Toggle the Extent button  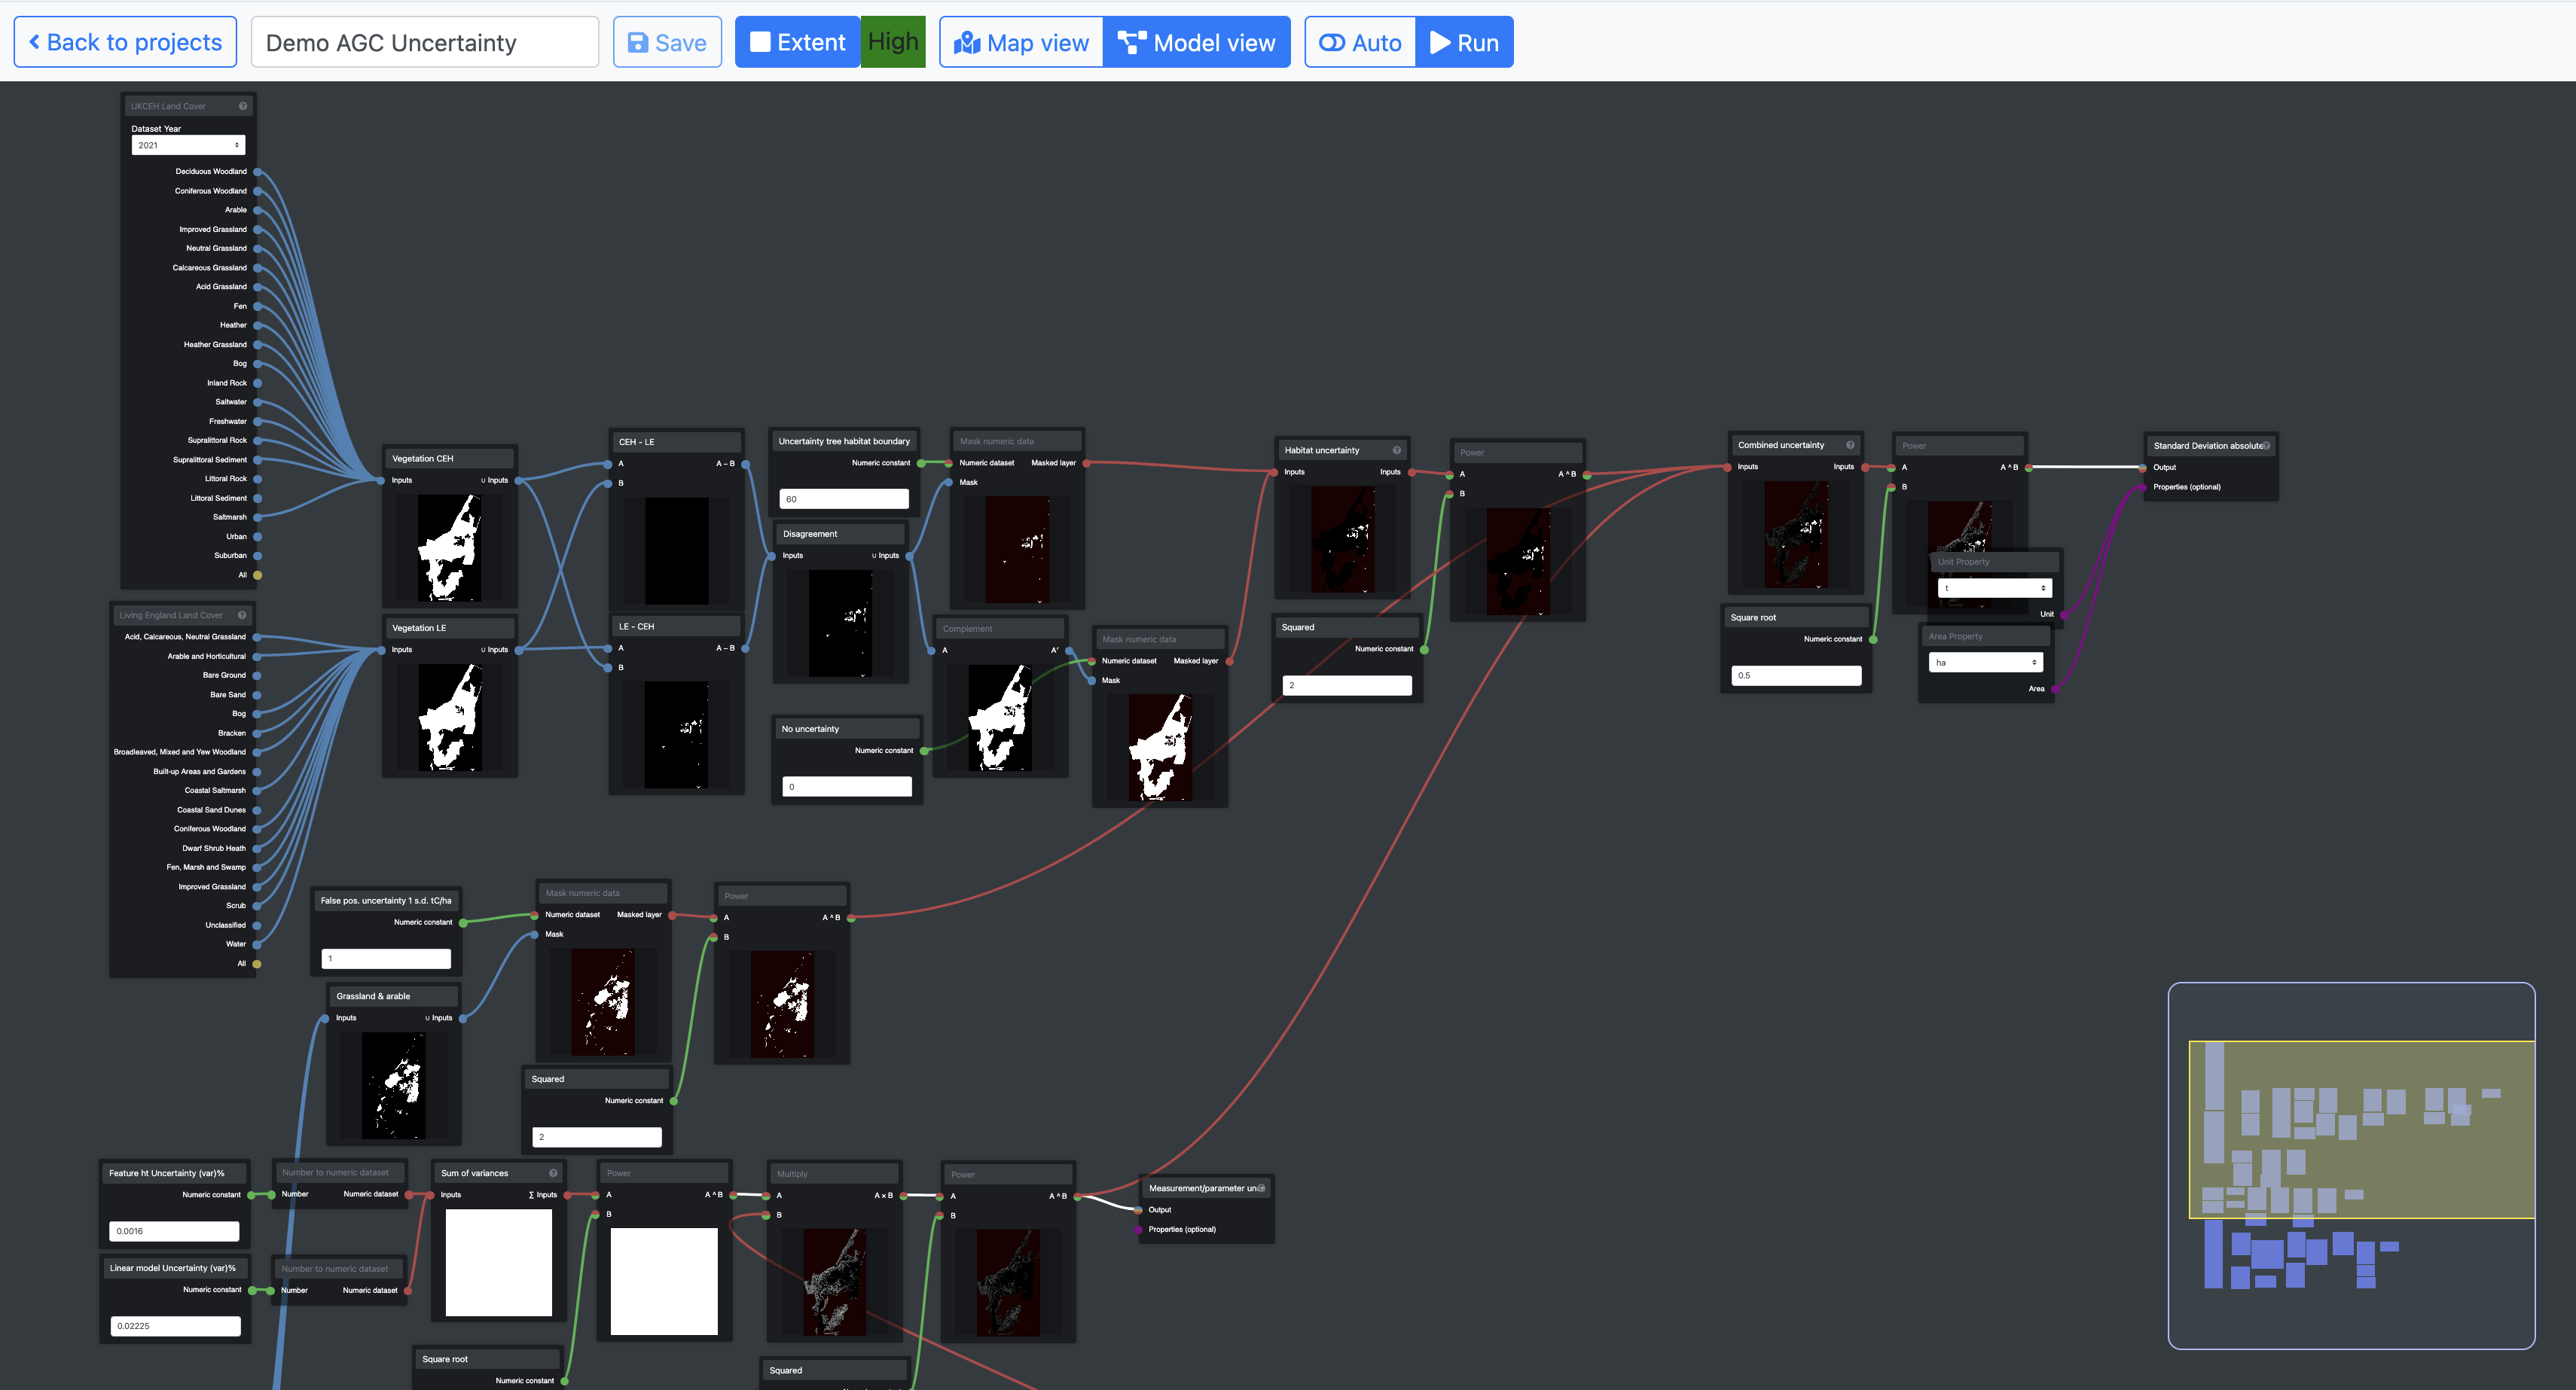click(797, 43)
